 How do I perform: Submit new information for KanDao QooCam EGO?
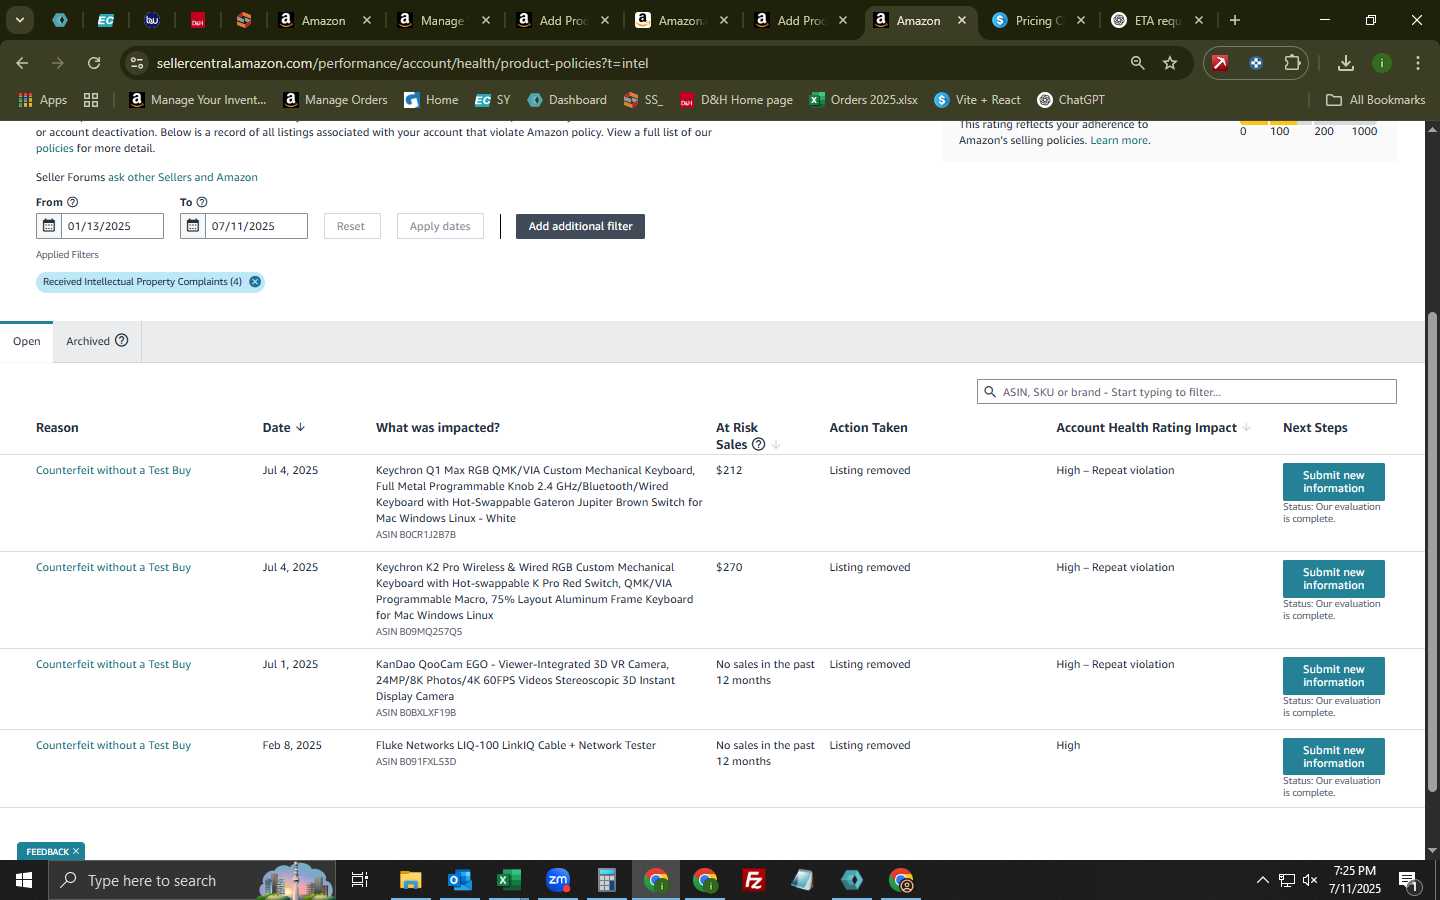point(1333,676)
